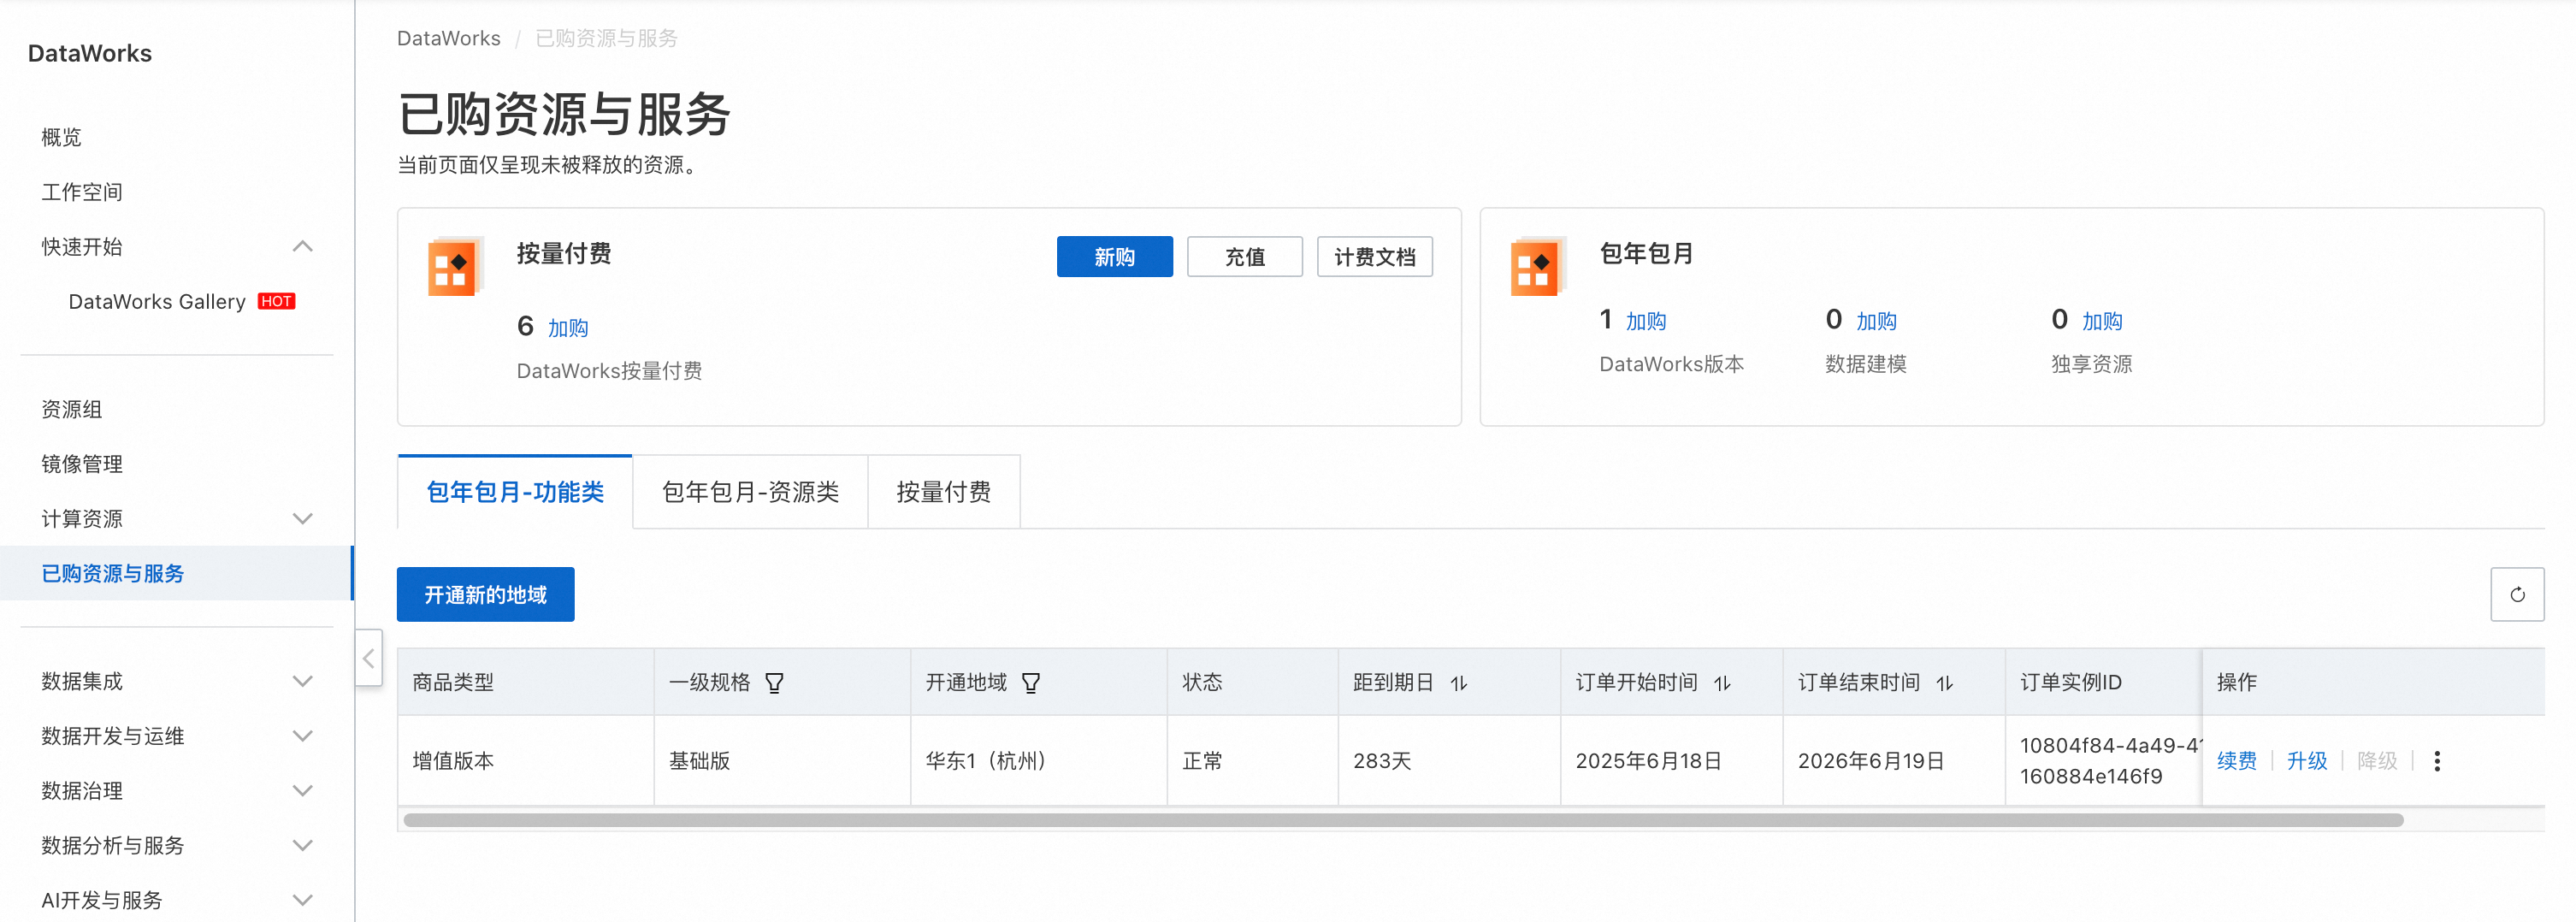The width and height of the screenshot is (2576, 922).
Task: Filter the 开通地域 column
Action: [1031, 683]
